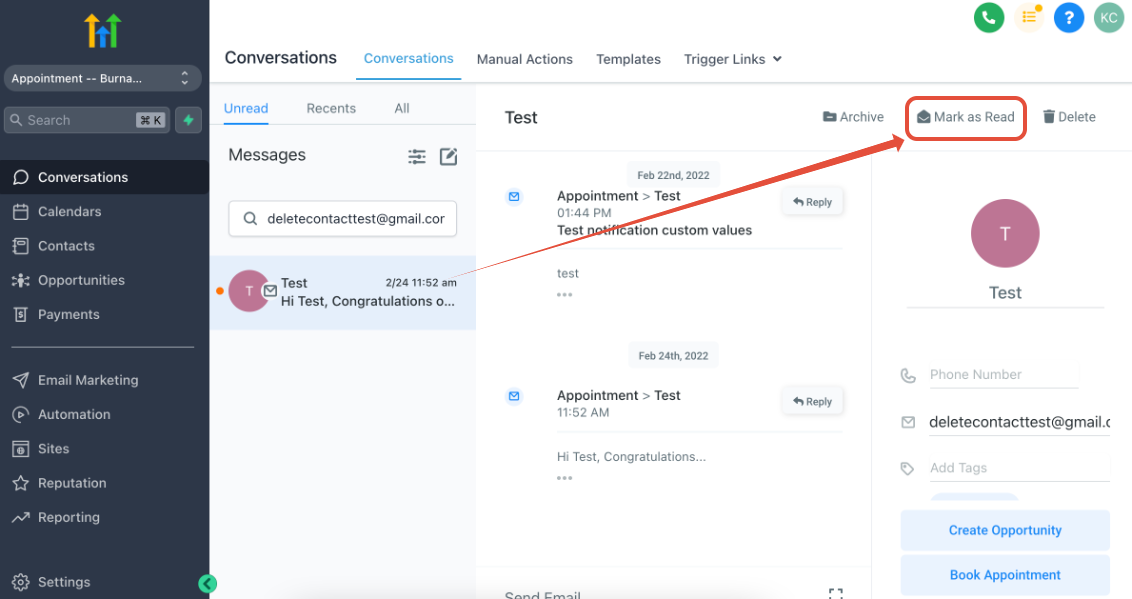
Task: Open the phone dialer in the top bar
Action: 988,18
